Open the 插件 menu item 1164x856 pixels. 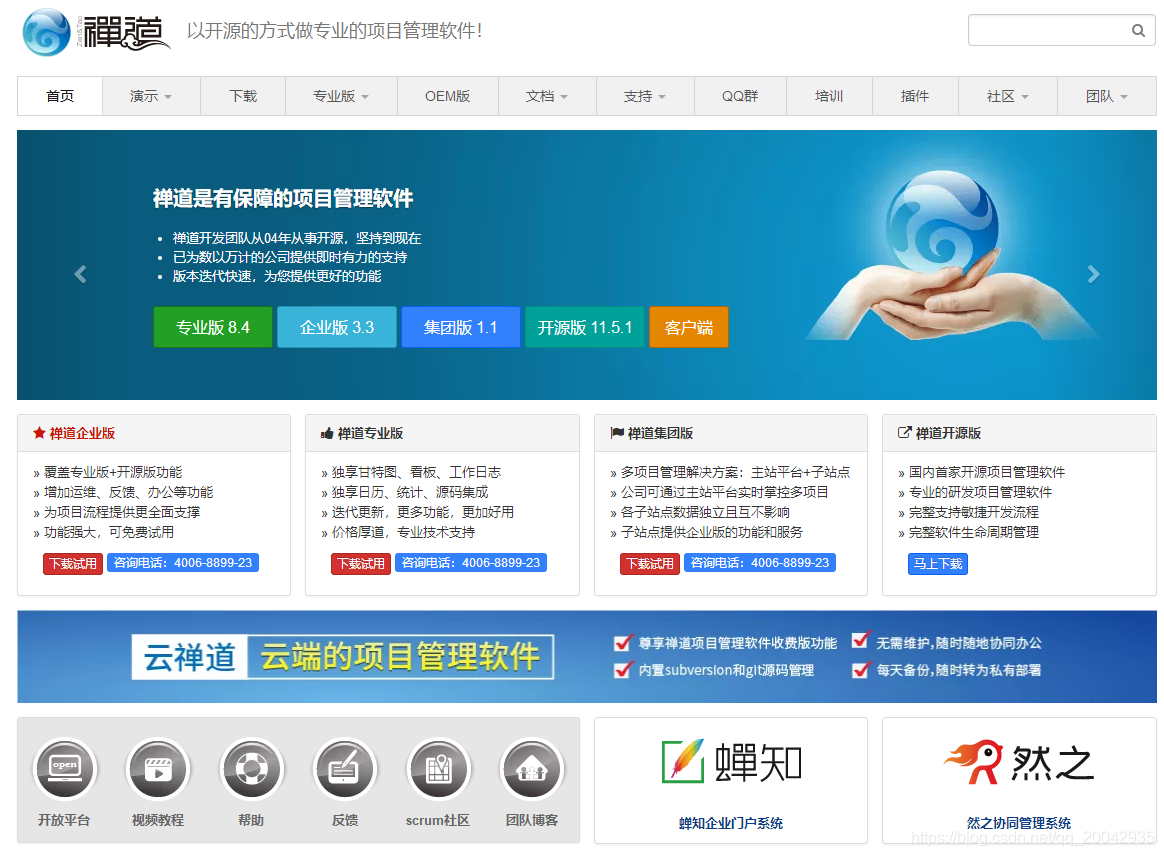(915, 96)
